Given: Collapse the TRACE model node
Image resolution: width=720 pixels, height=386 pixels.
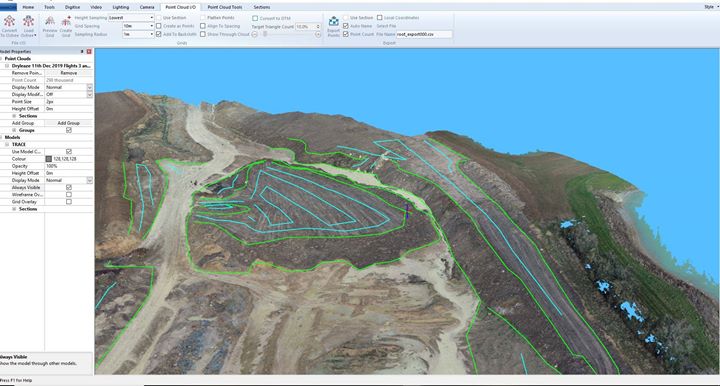Looking at the screenshot, I should coord(7,145).
